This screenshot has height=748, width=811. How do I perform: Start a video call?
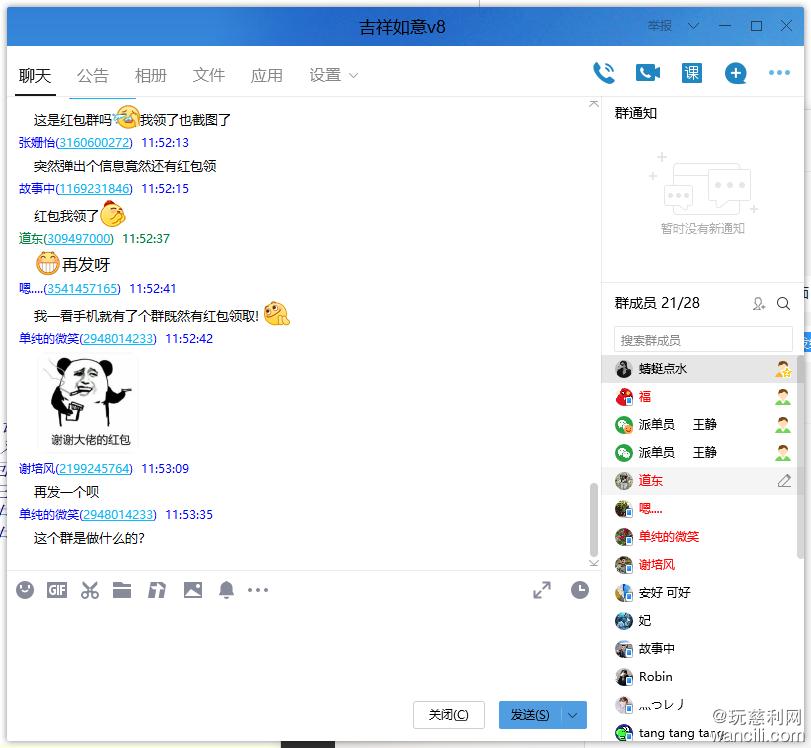coord(646,72)
